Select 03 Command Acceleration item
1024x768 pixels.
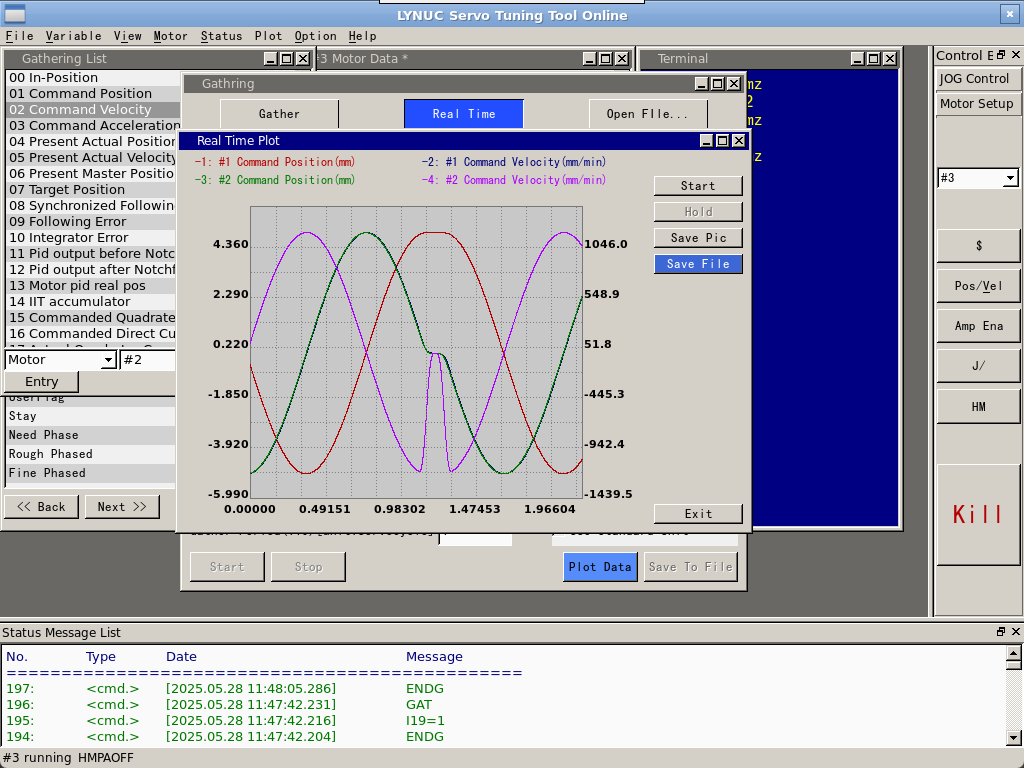[93, 125]
